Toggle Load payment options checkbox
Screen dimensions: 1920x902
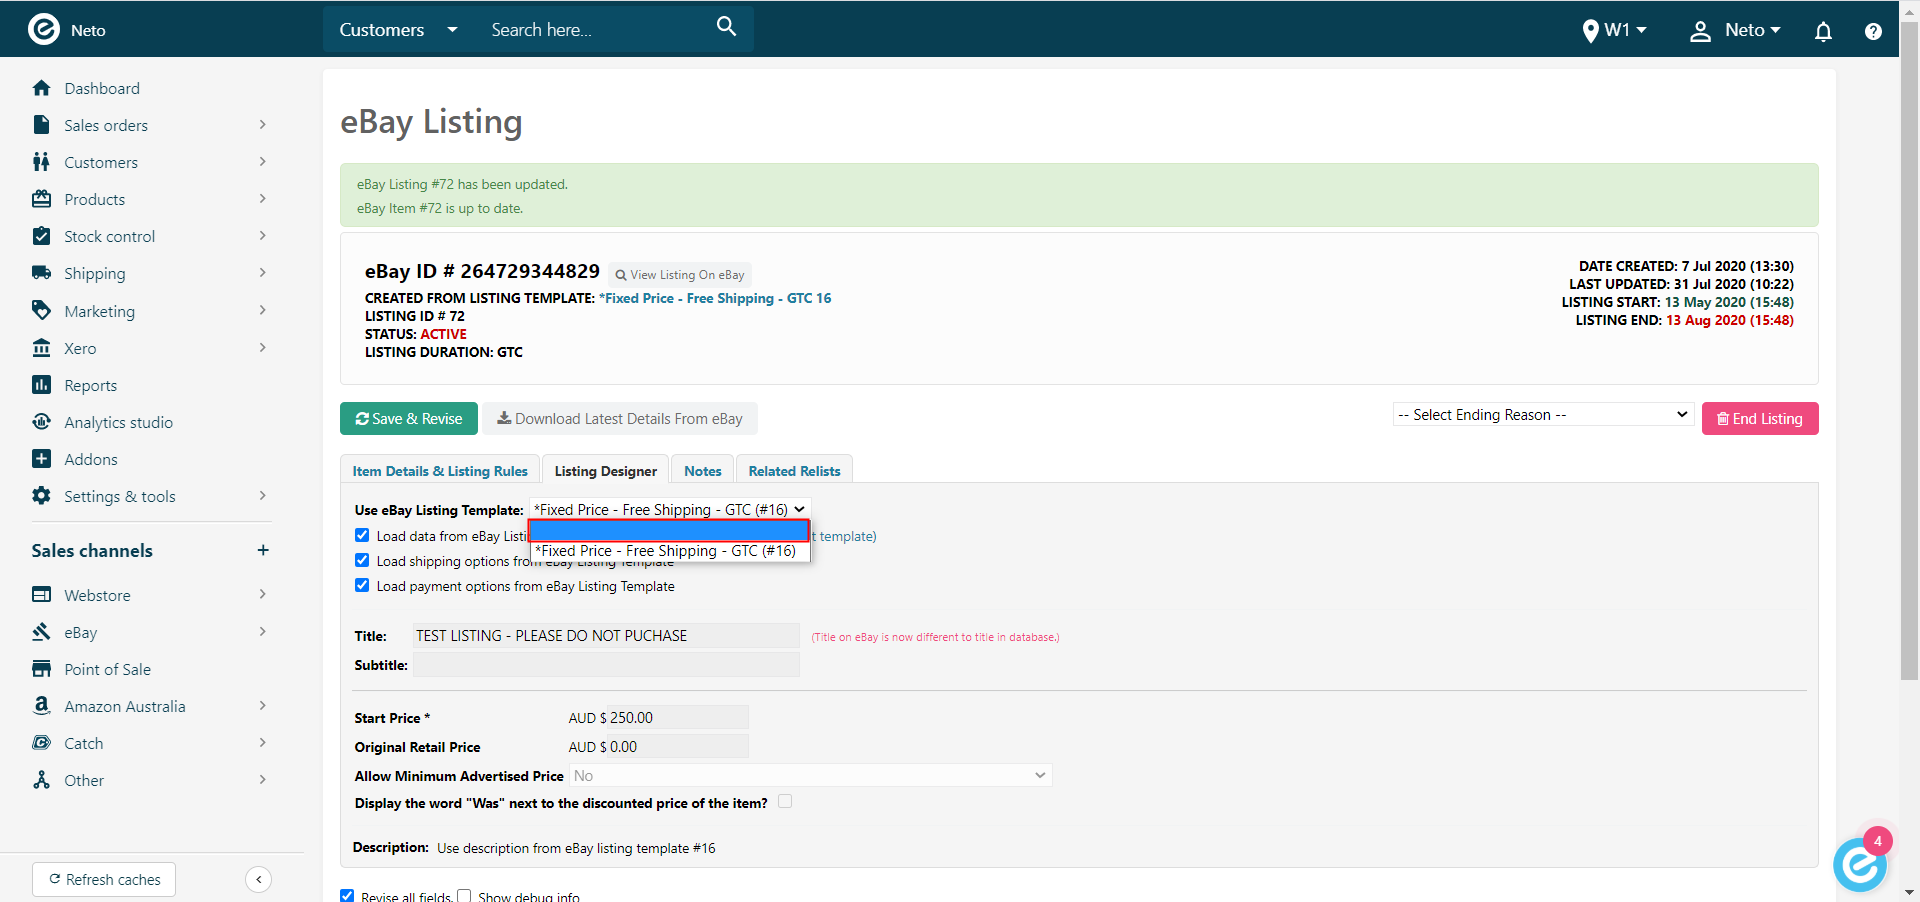(362, 586)
